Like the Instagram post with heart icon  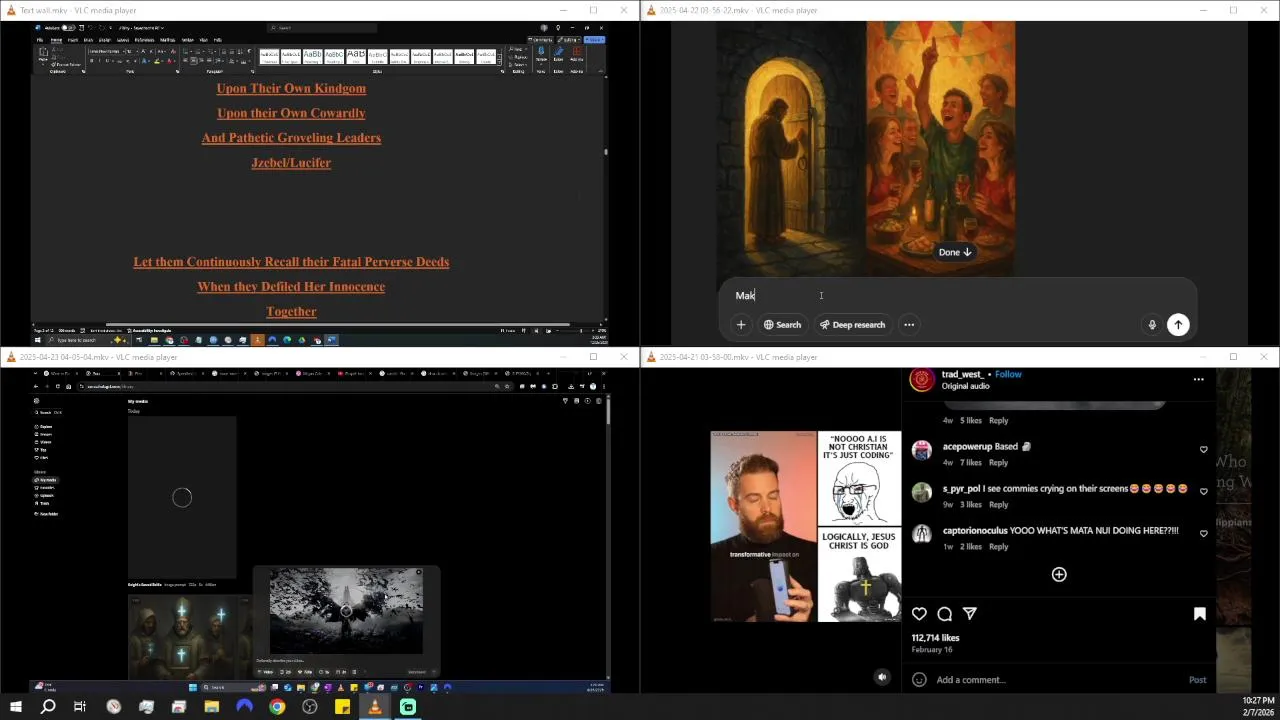[x=919, y=614]
